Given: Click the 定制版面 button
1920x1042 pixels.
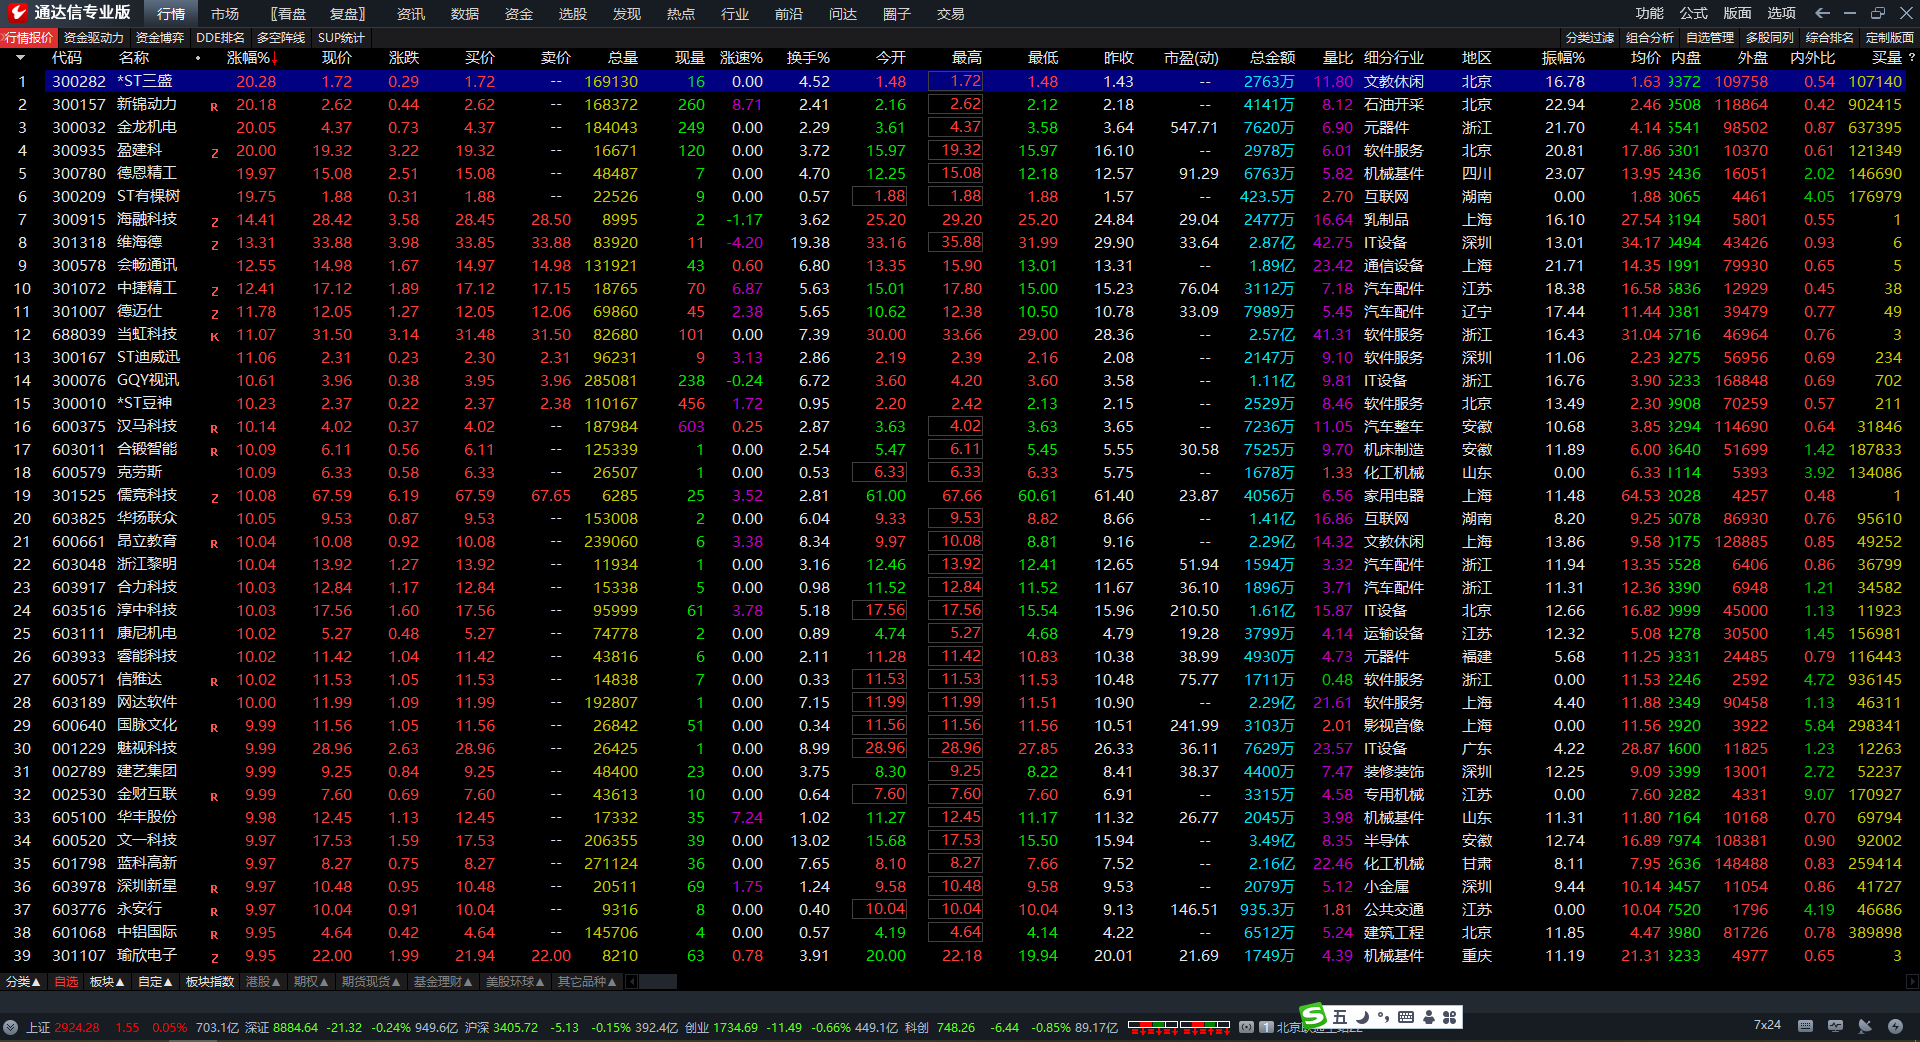Looking at the screenshot, I should pyautogui.click(x=1890, y=38).
